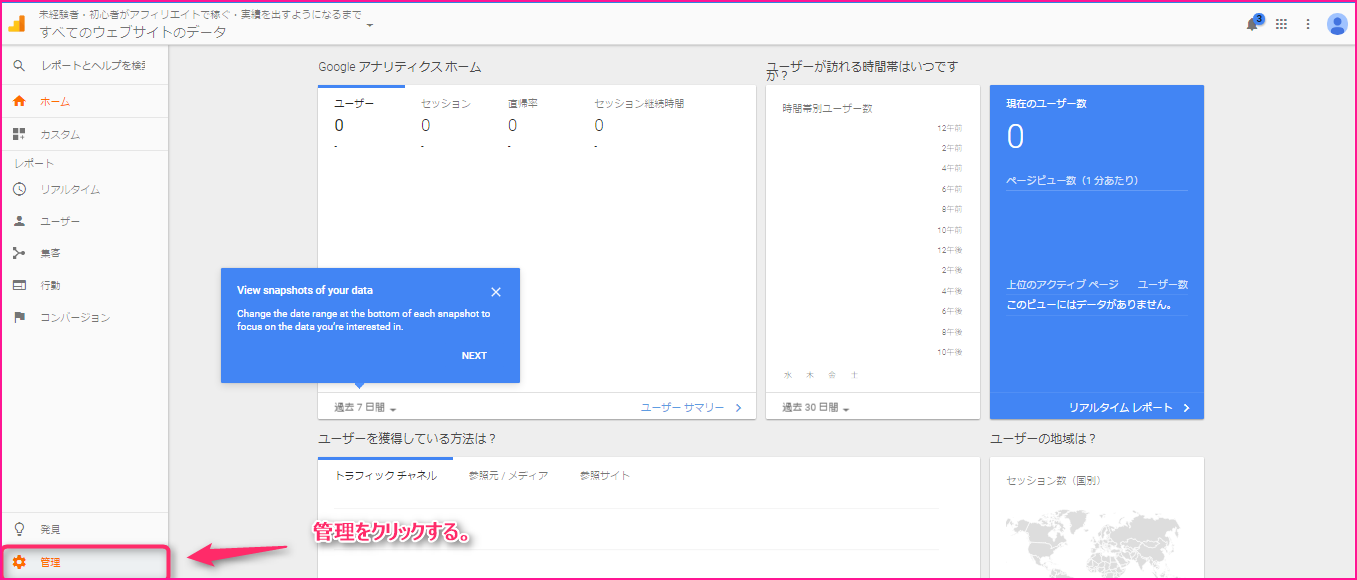
Task: Click the 発見 lightbulb icon
Action: [x=19, y=529]
